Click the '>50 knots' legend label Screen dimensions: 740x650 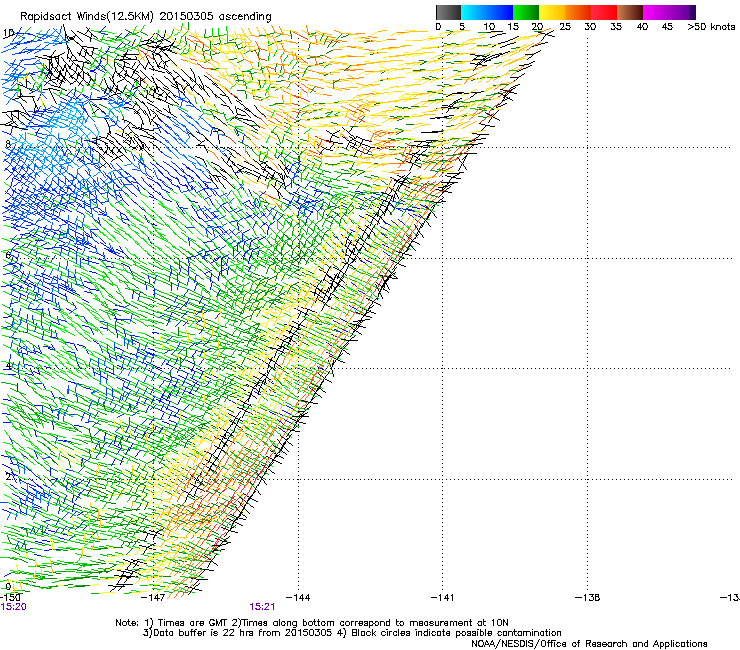(x=711, y=27)
